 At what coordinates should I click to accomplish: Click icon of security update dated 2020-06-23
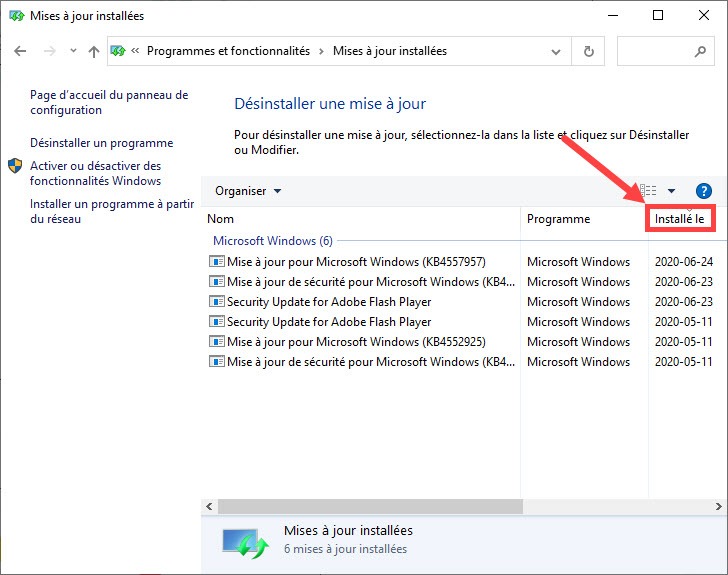216,281
